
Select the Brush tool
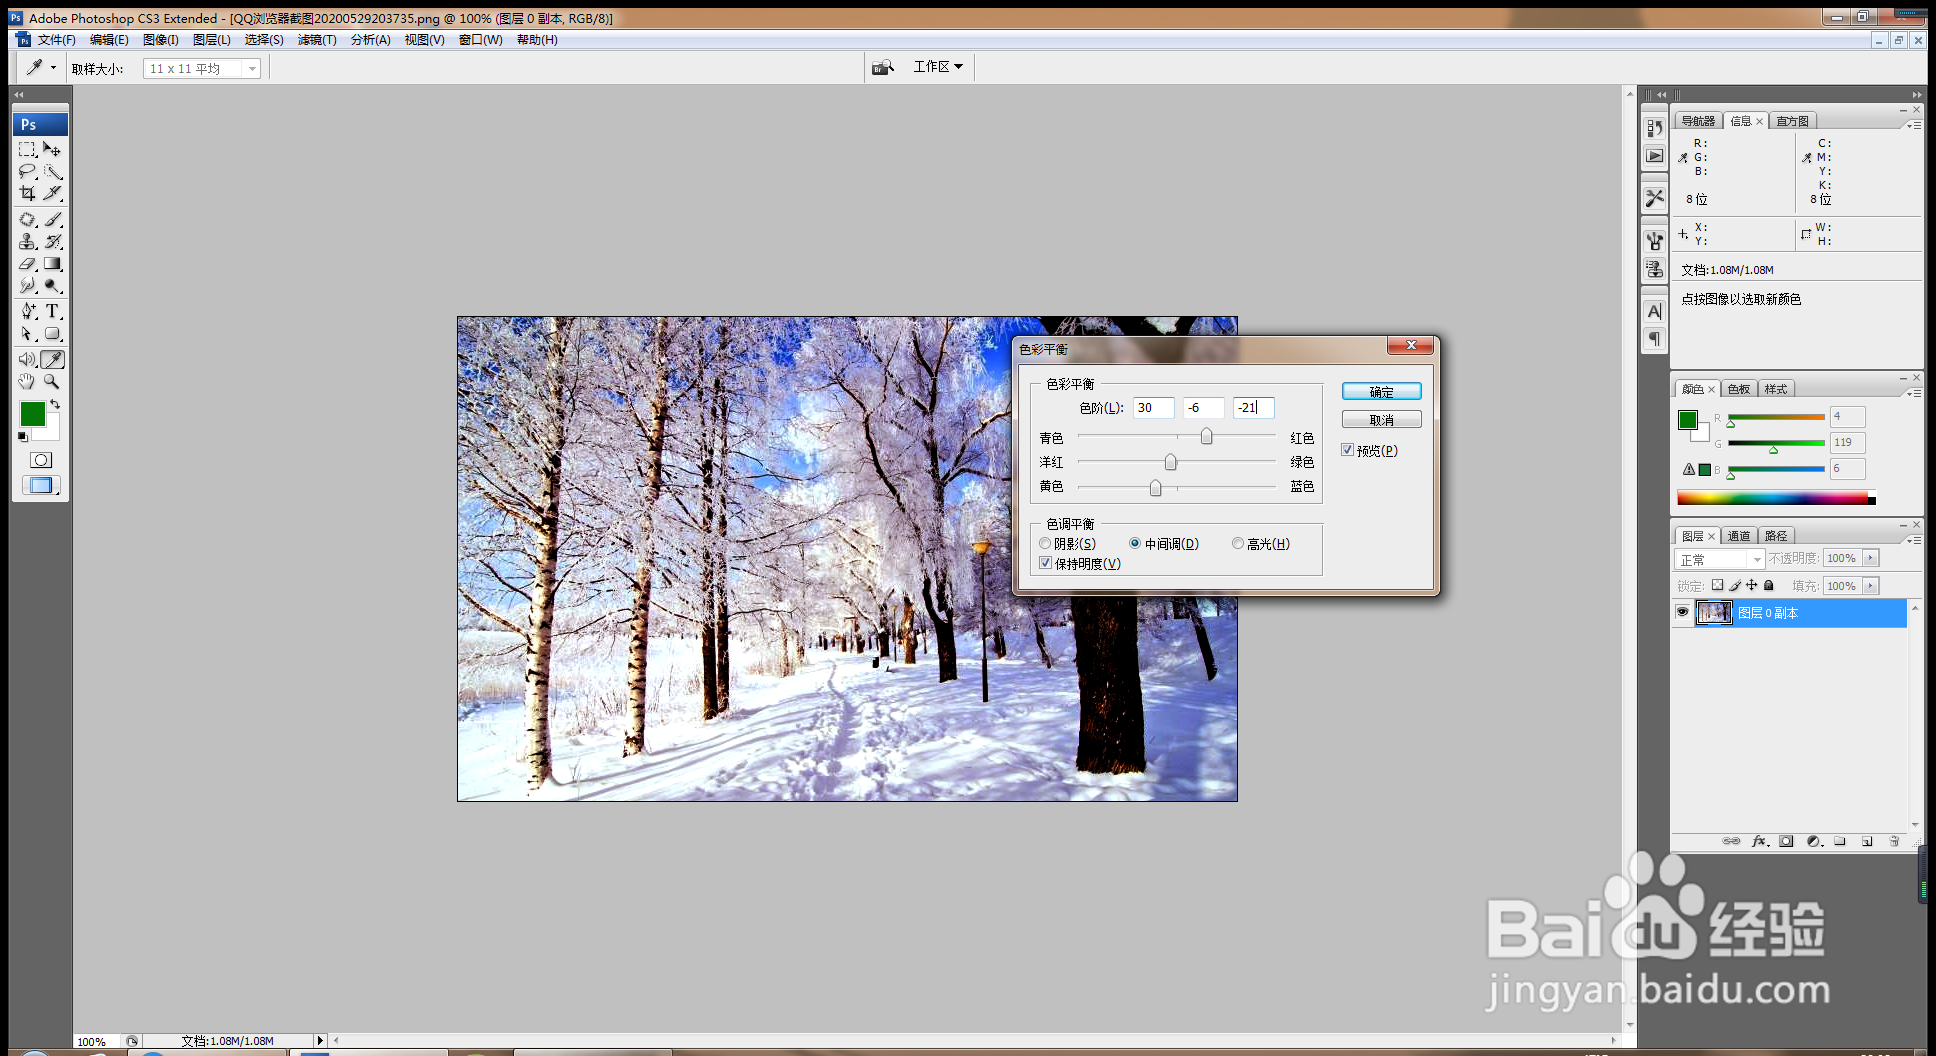point(53,219)
